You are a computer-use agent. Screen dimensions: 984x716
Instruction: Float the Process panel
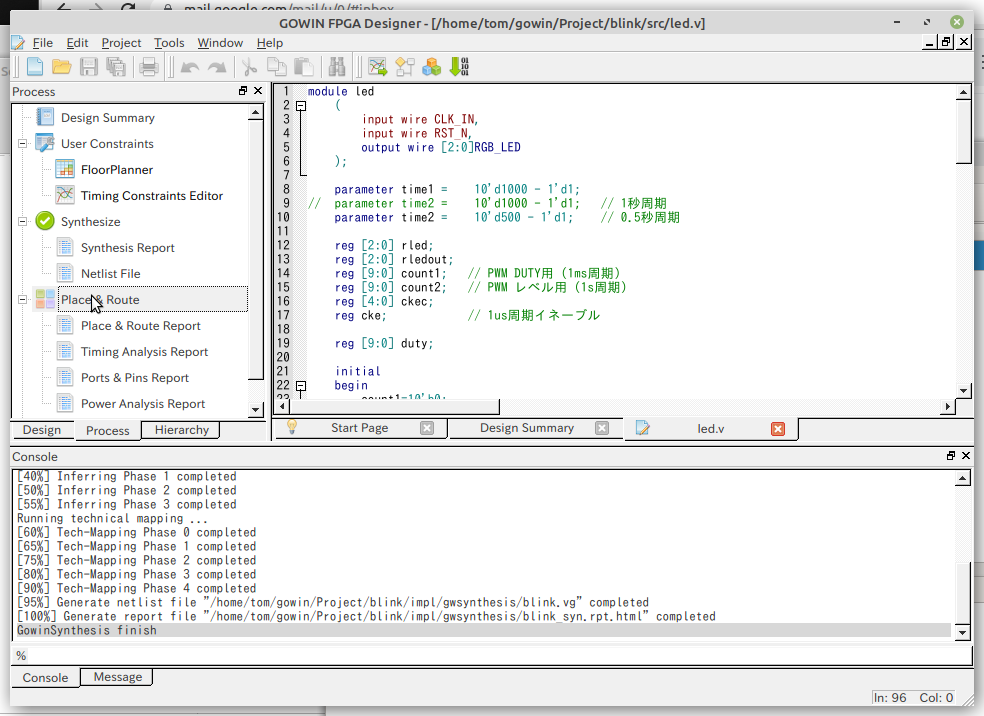tap(243, 91)
